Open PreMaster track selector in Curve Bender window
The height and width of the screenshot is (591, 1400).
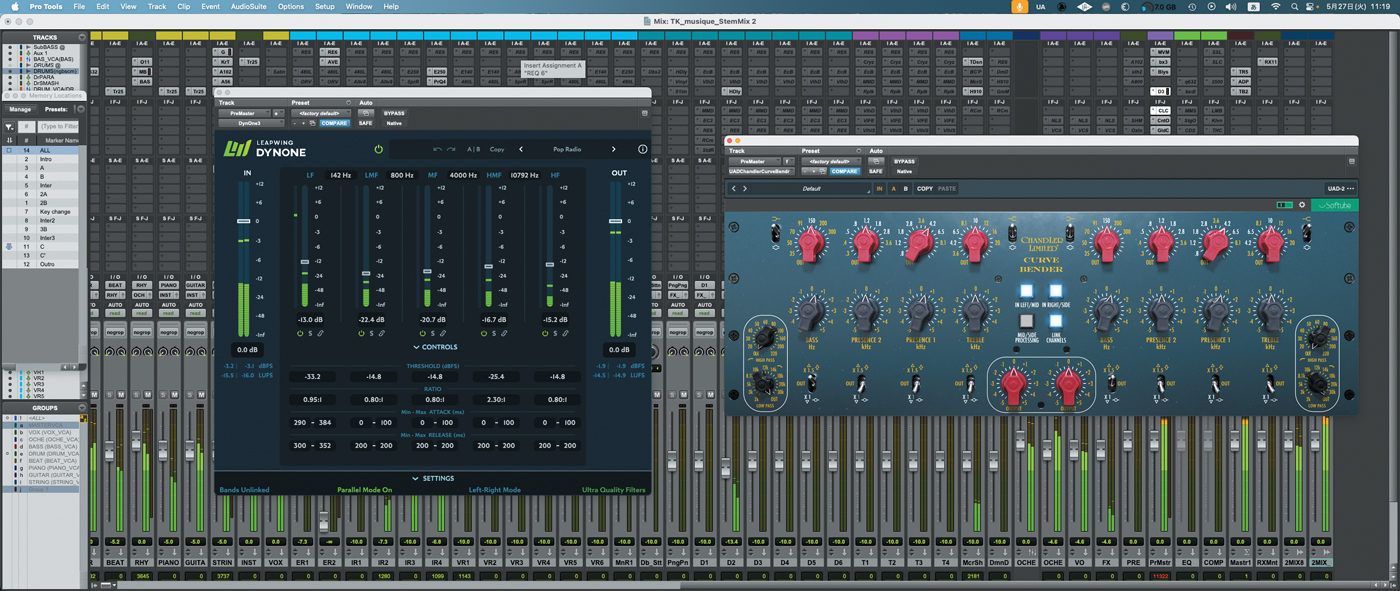click(x=755, y=161)
